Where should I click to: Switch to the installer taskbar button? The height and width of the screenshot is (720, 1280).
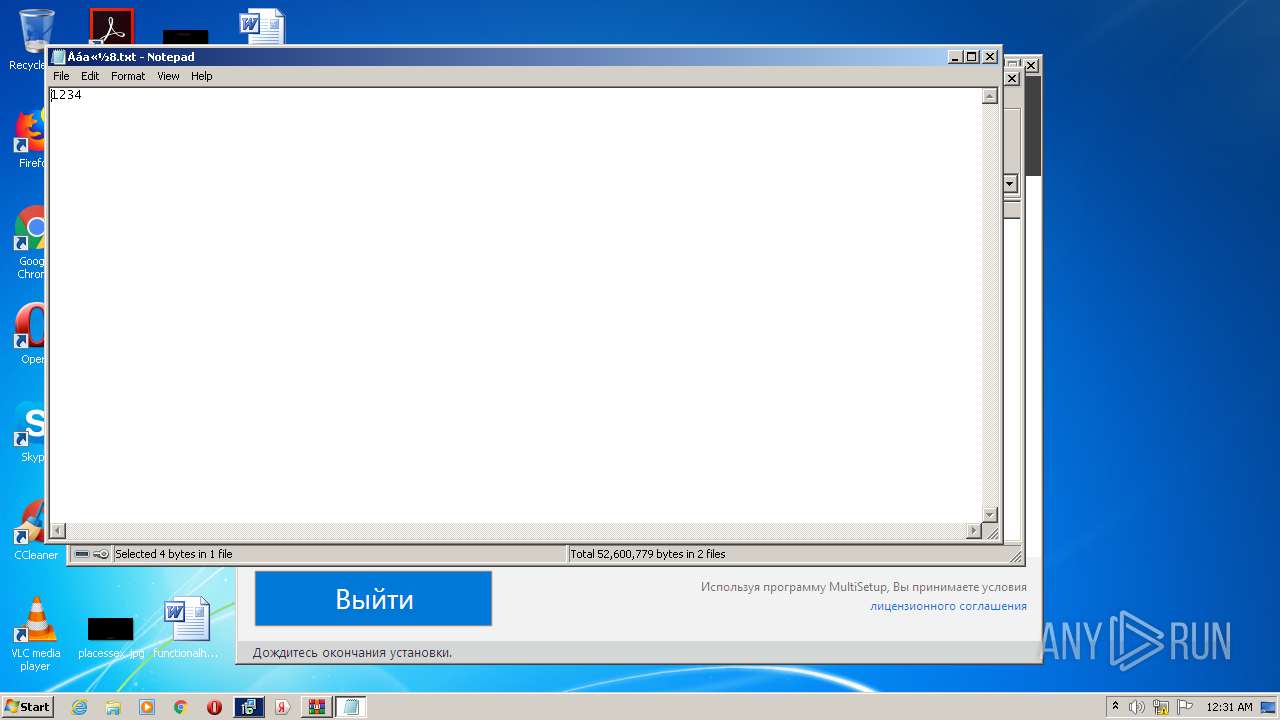pos(249,707)
